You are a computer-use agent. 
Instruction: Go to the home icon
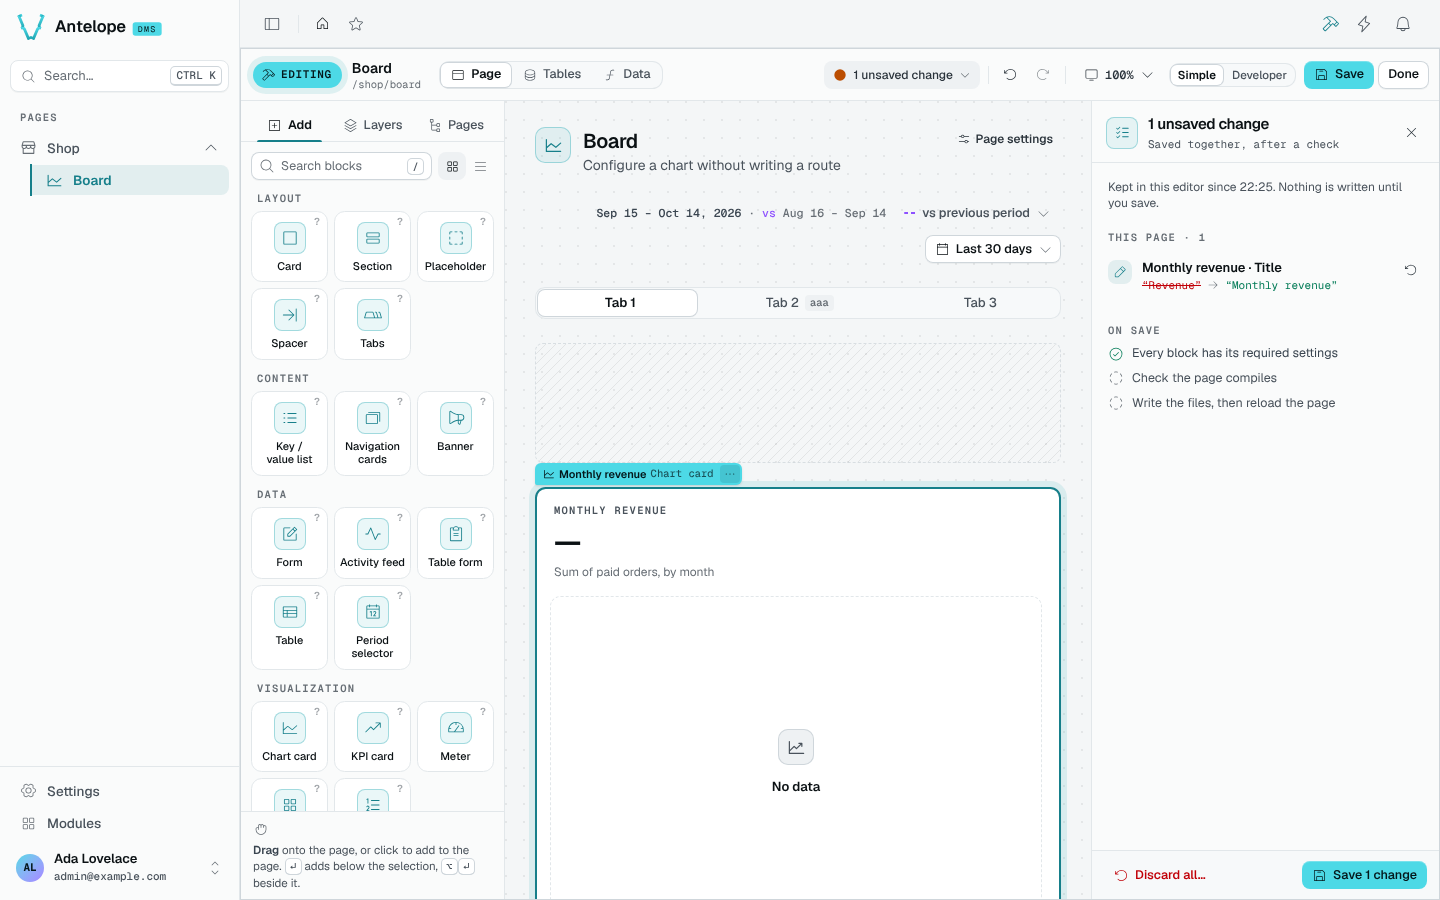point(322,24)
